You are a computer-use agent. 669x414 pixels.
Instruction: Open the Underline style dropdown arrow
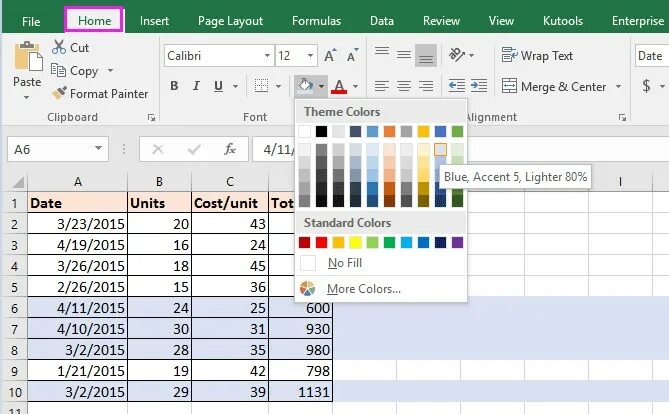click(x=236, y=86)
